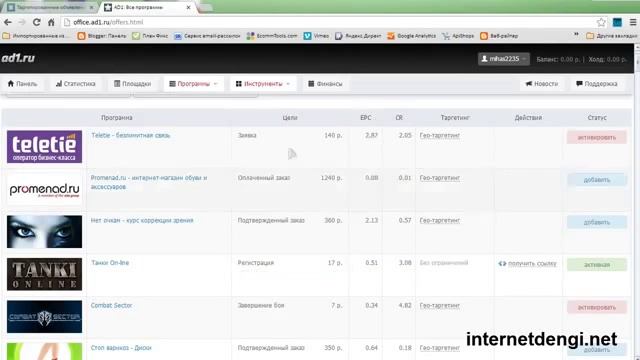Click the promenad.ru logo thumbnail
640x360 pixels.
[x=44, y=189]
